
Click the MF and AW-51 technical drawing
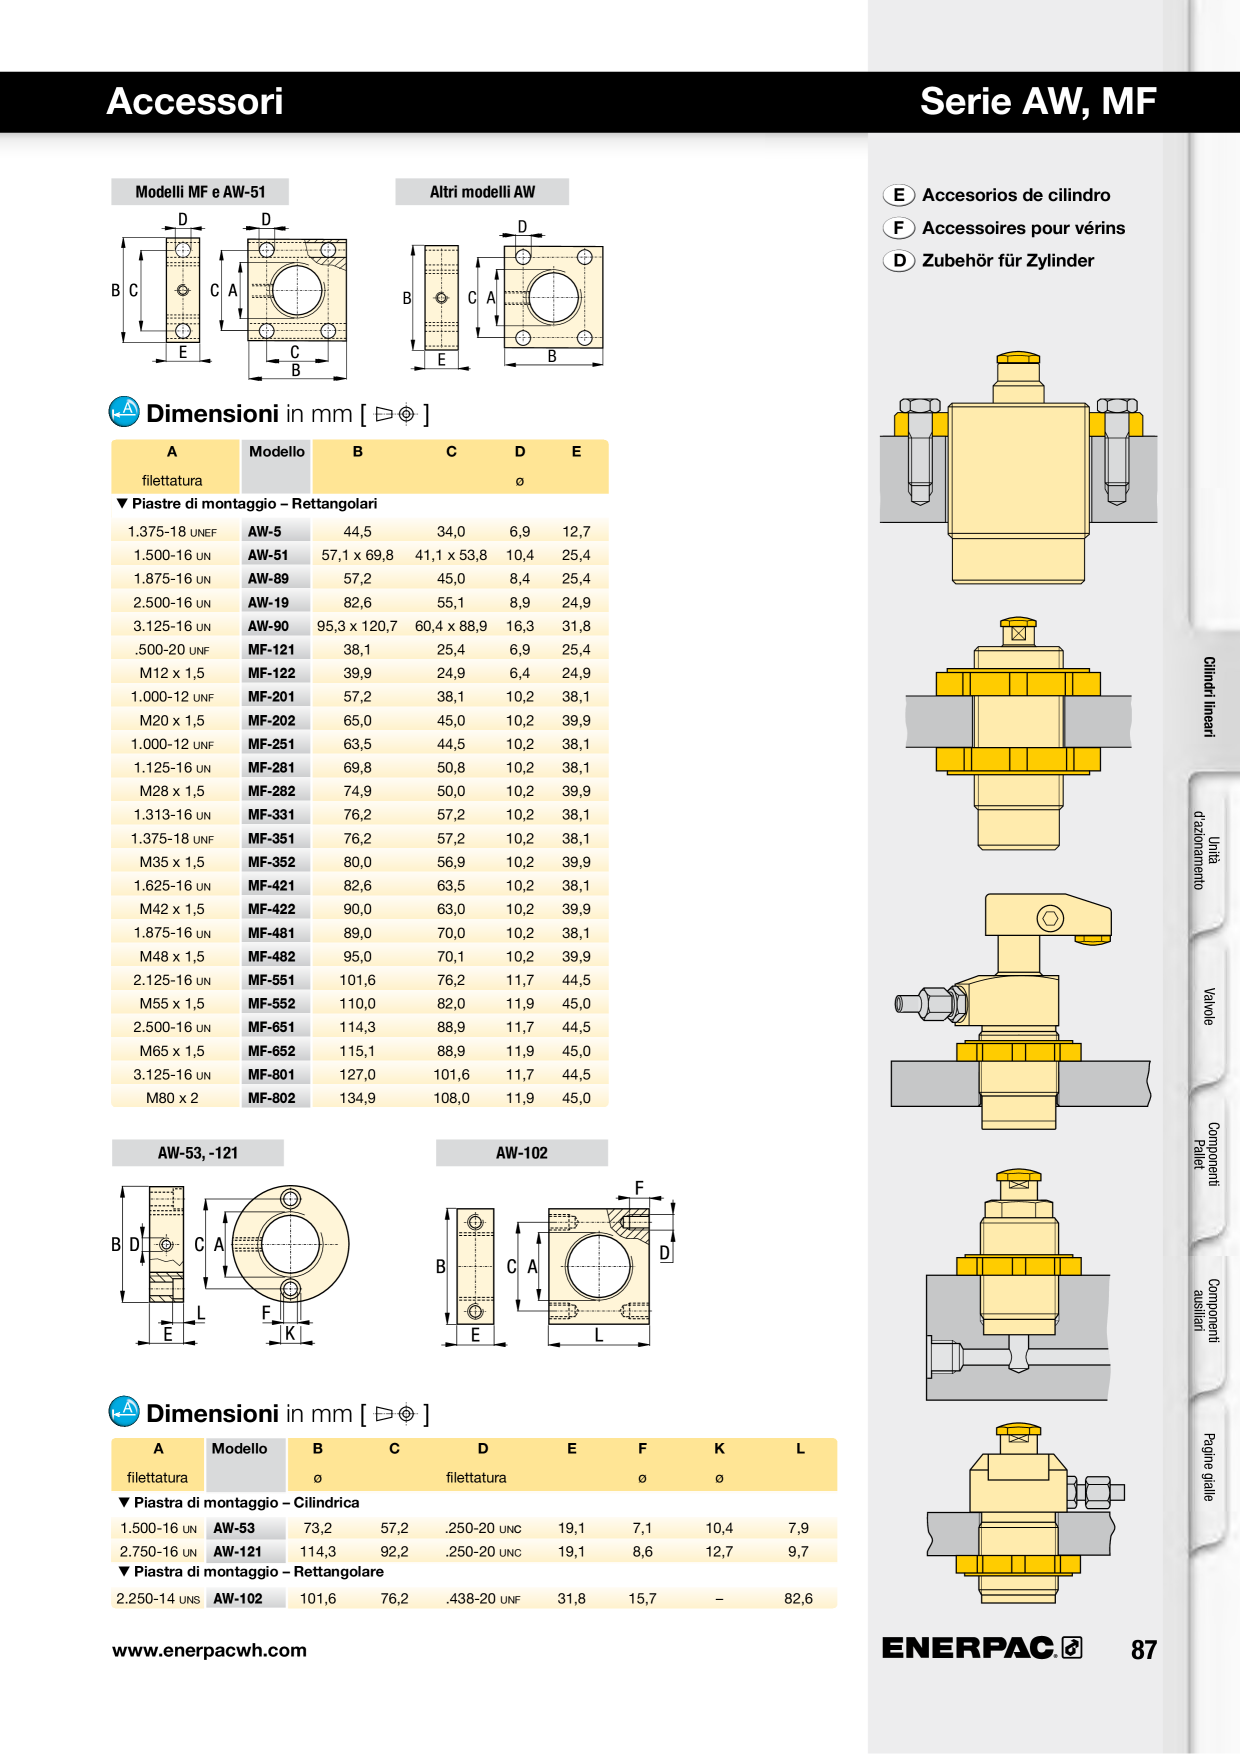pos(229,296)
